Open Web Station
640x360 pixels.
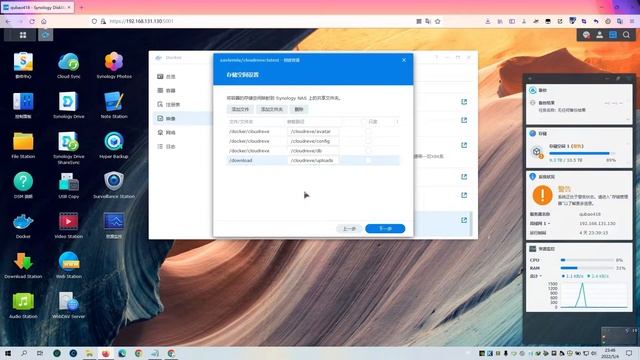69,265
